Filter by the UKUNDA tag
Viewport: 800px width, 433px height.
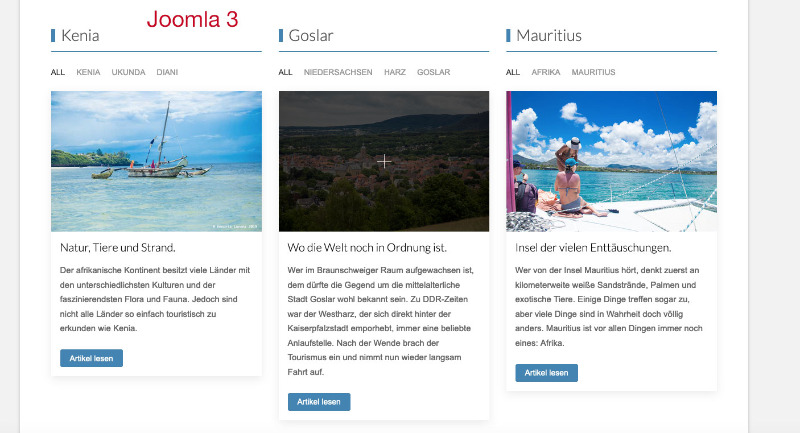click(128, 72)
